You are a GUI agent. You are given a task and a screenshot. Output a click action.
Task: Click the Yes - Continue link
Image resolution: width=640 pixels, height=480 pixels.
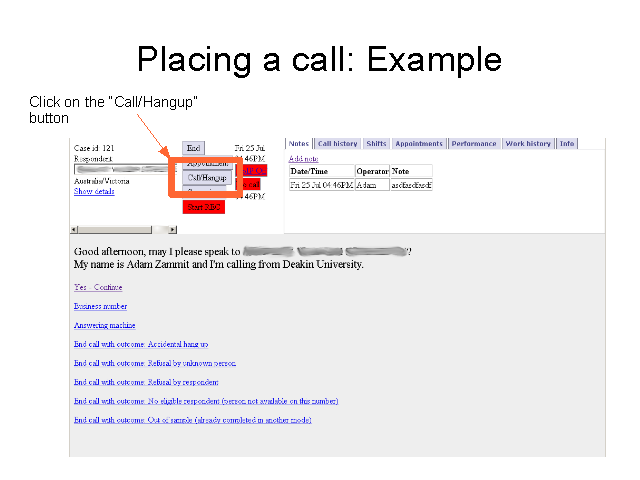tap(98, 287)
